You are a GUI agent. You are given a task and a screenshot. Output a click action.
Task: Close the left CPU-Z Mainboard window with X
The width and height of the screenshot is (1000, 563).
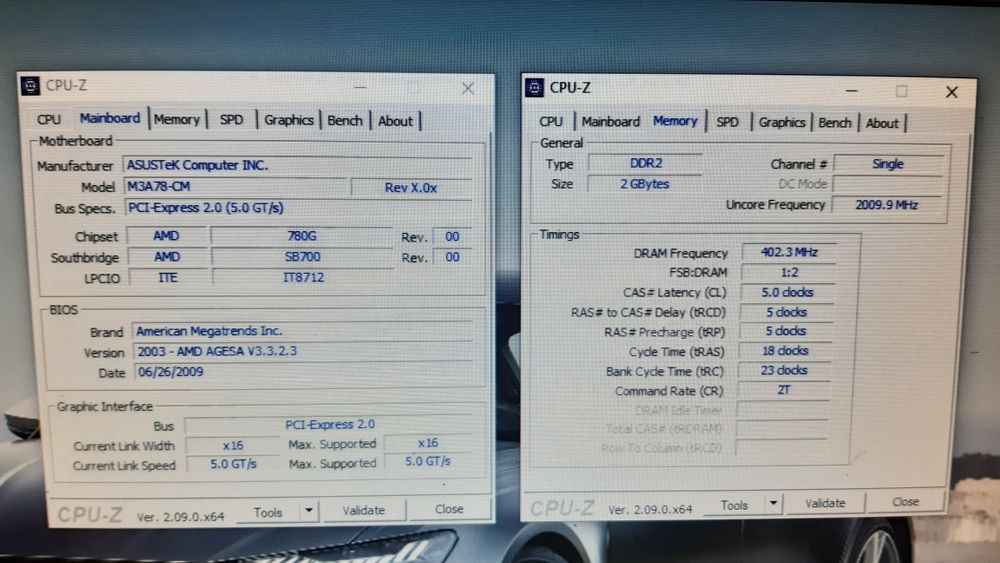tap(467, 88)
